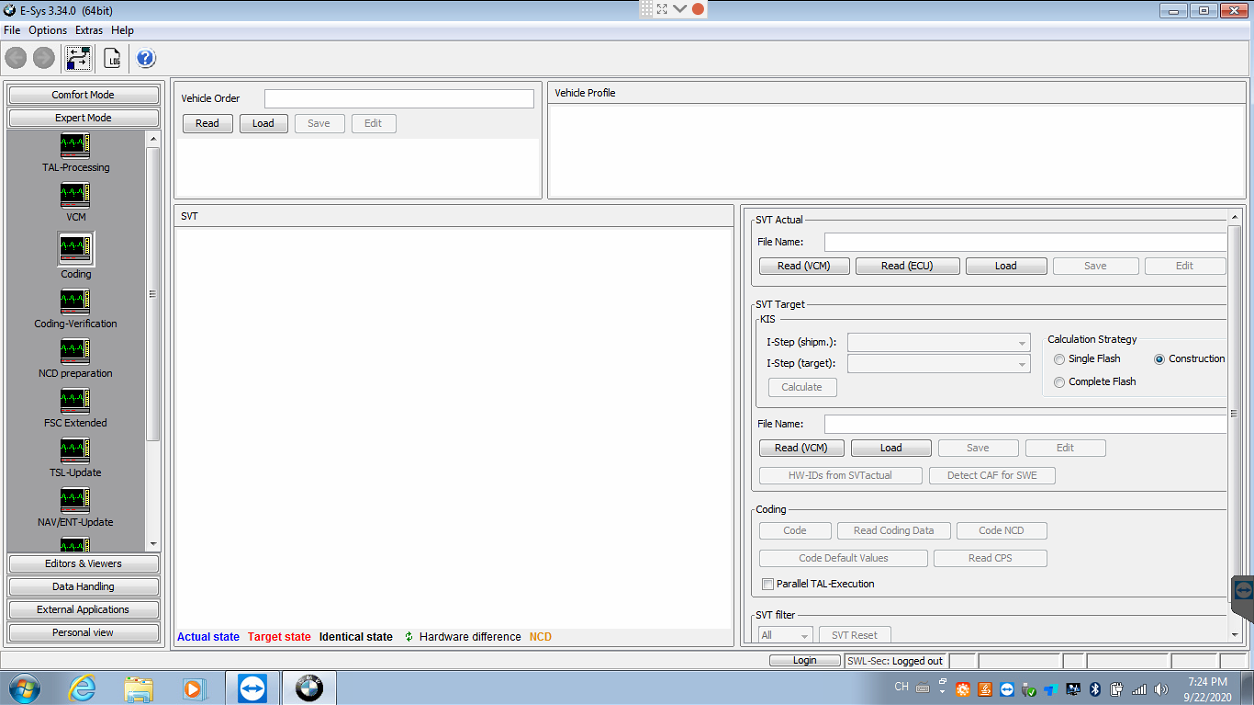Switch to TeamViewer in the taskbar

[252, 688]
